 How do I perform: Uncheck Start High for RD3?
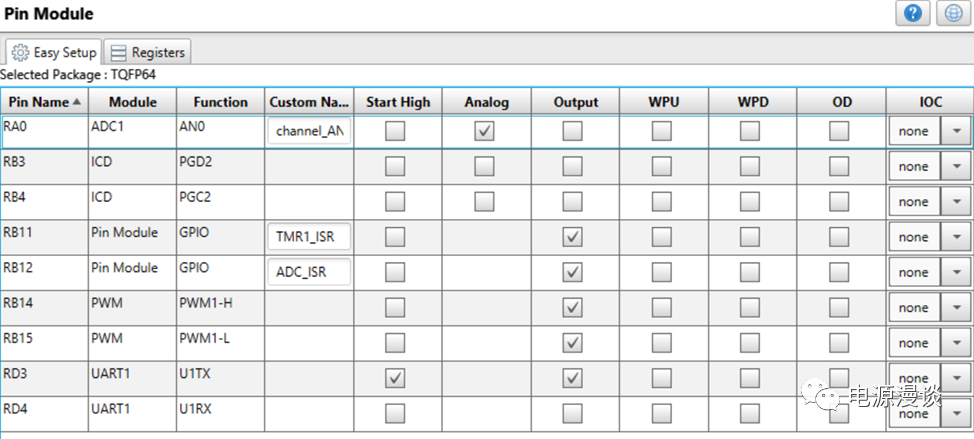[395, 378]
